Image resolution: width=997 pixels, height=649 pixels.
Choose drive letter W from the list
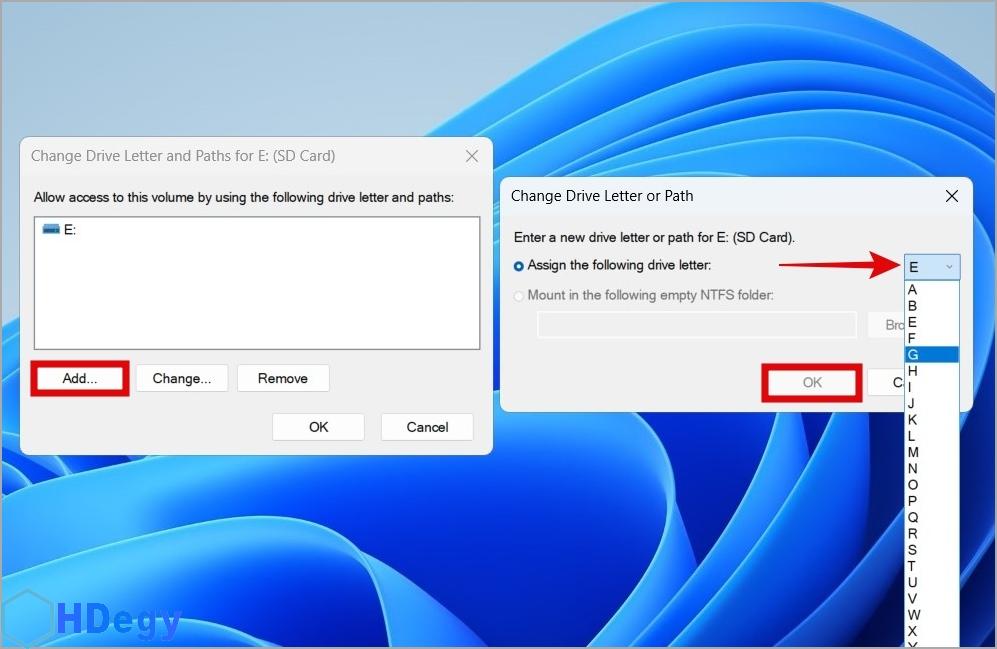click(x=913, y=614)
